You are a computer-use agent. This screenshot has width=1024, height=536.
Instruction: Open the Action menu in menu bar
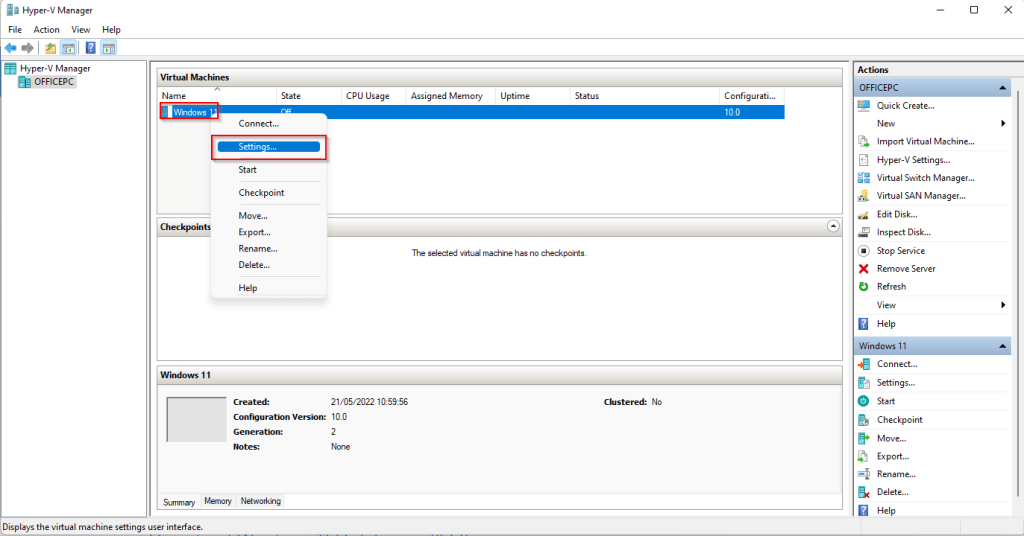(x=47, y=30)
